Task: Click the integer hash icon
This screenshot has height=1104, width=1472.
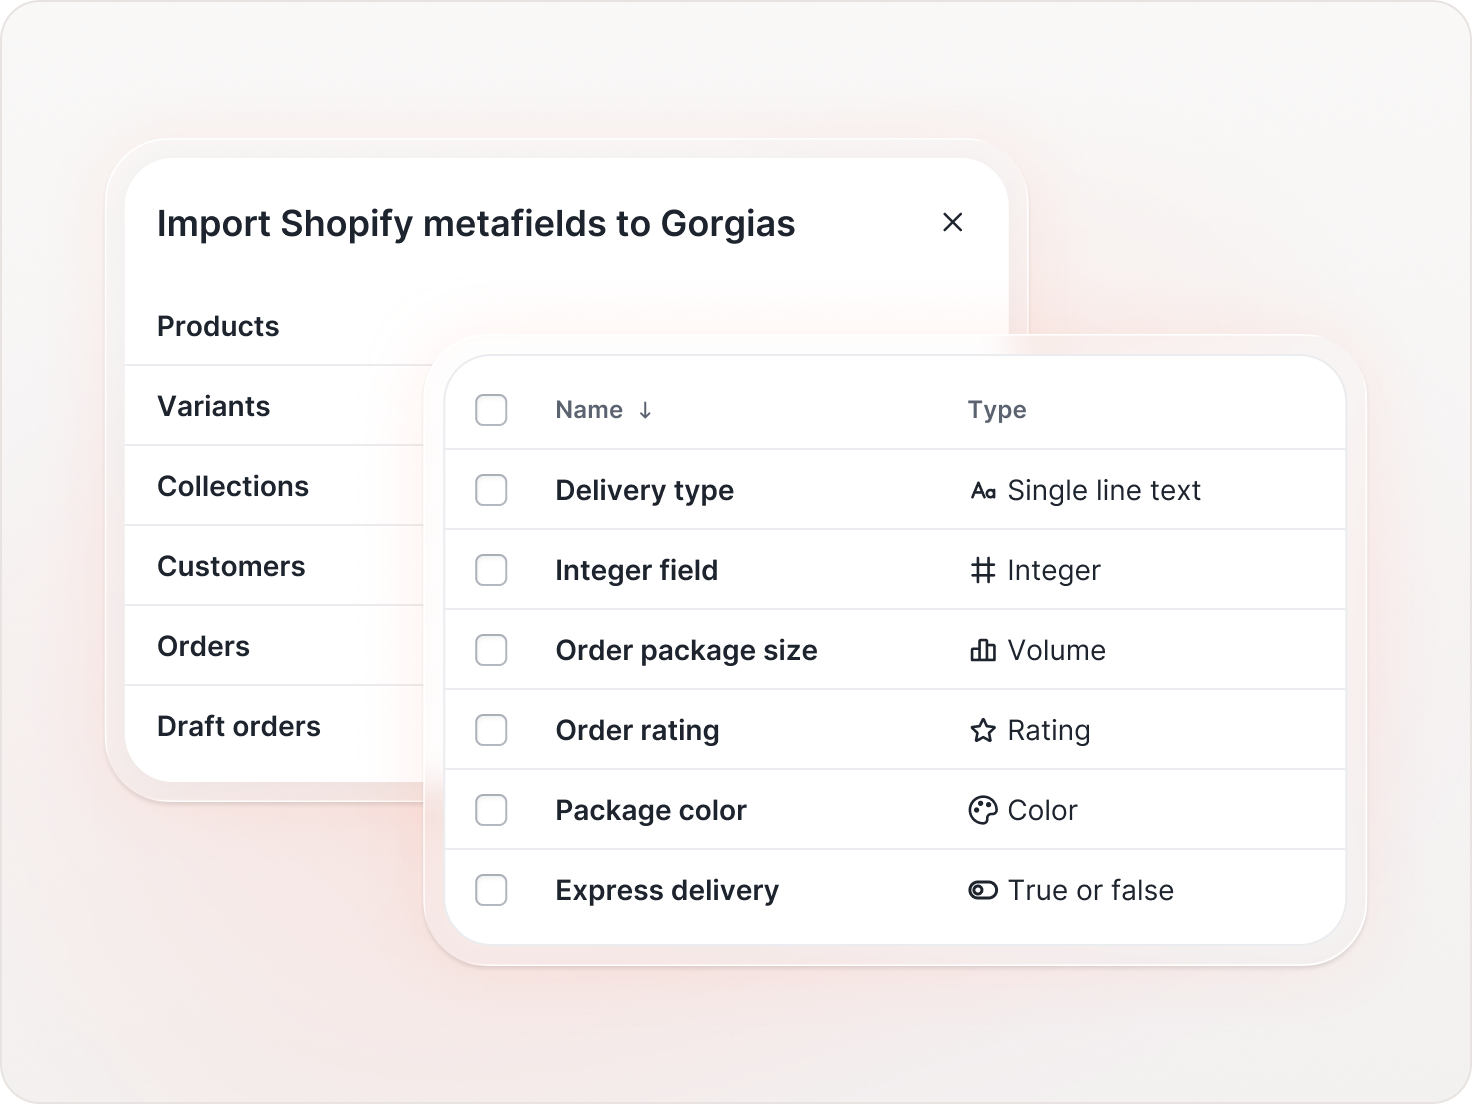Action: point(983,570)
